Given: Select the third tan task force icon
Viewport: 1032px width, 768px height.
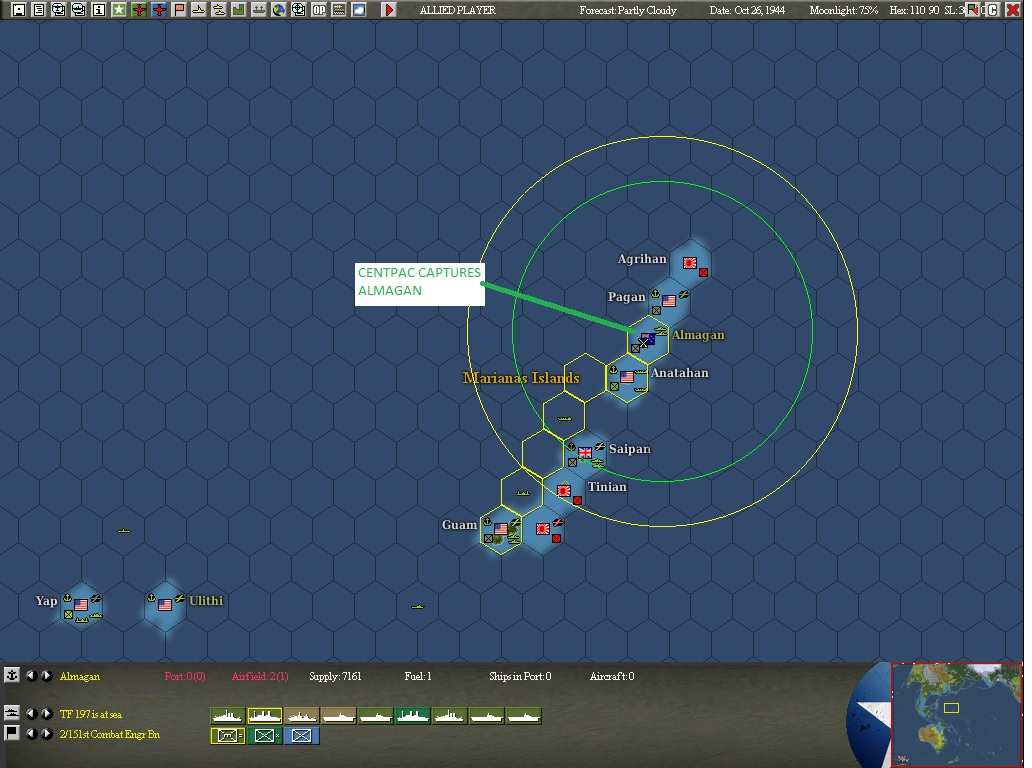Looking at the screenshot, I should coord(301,716).
